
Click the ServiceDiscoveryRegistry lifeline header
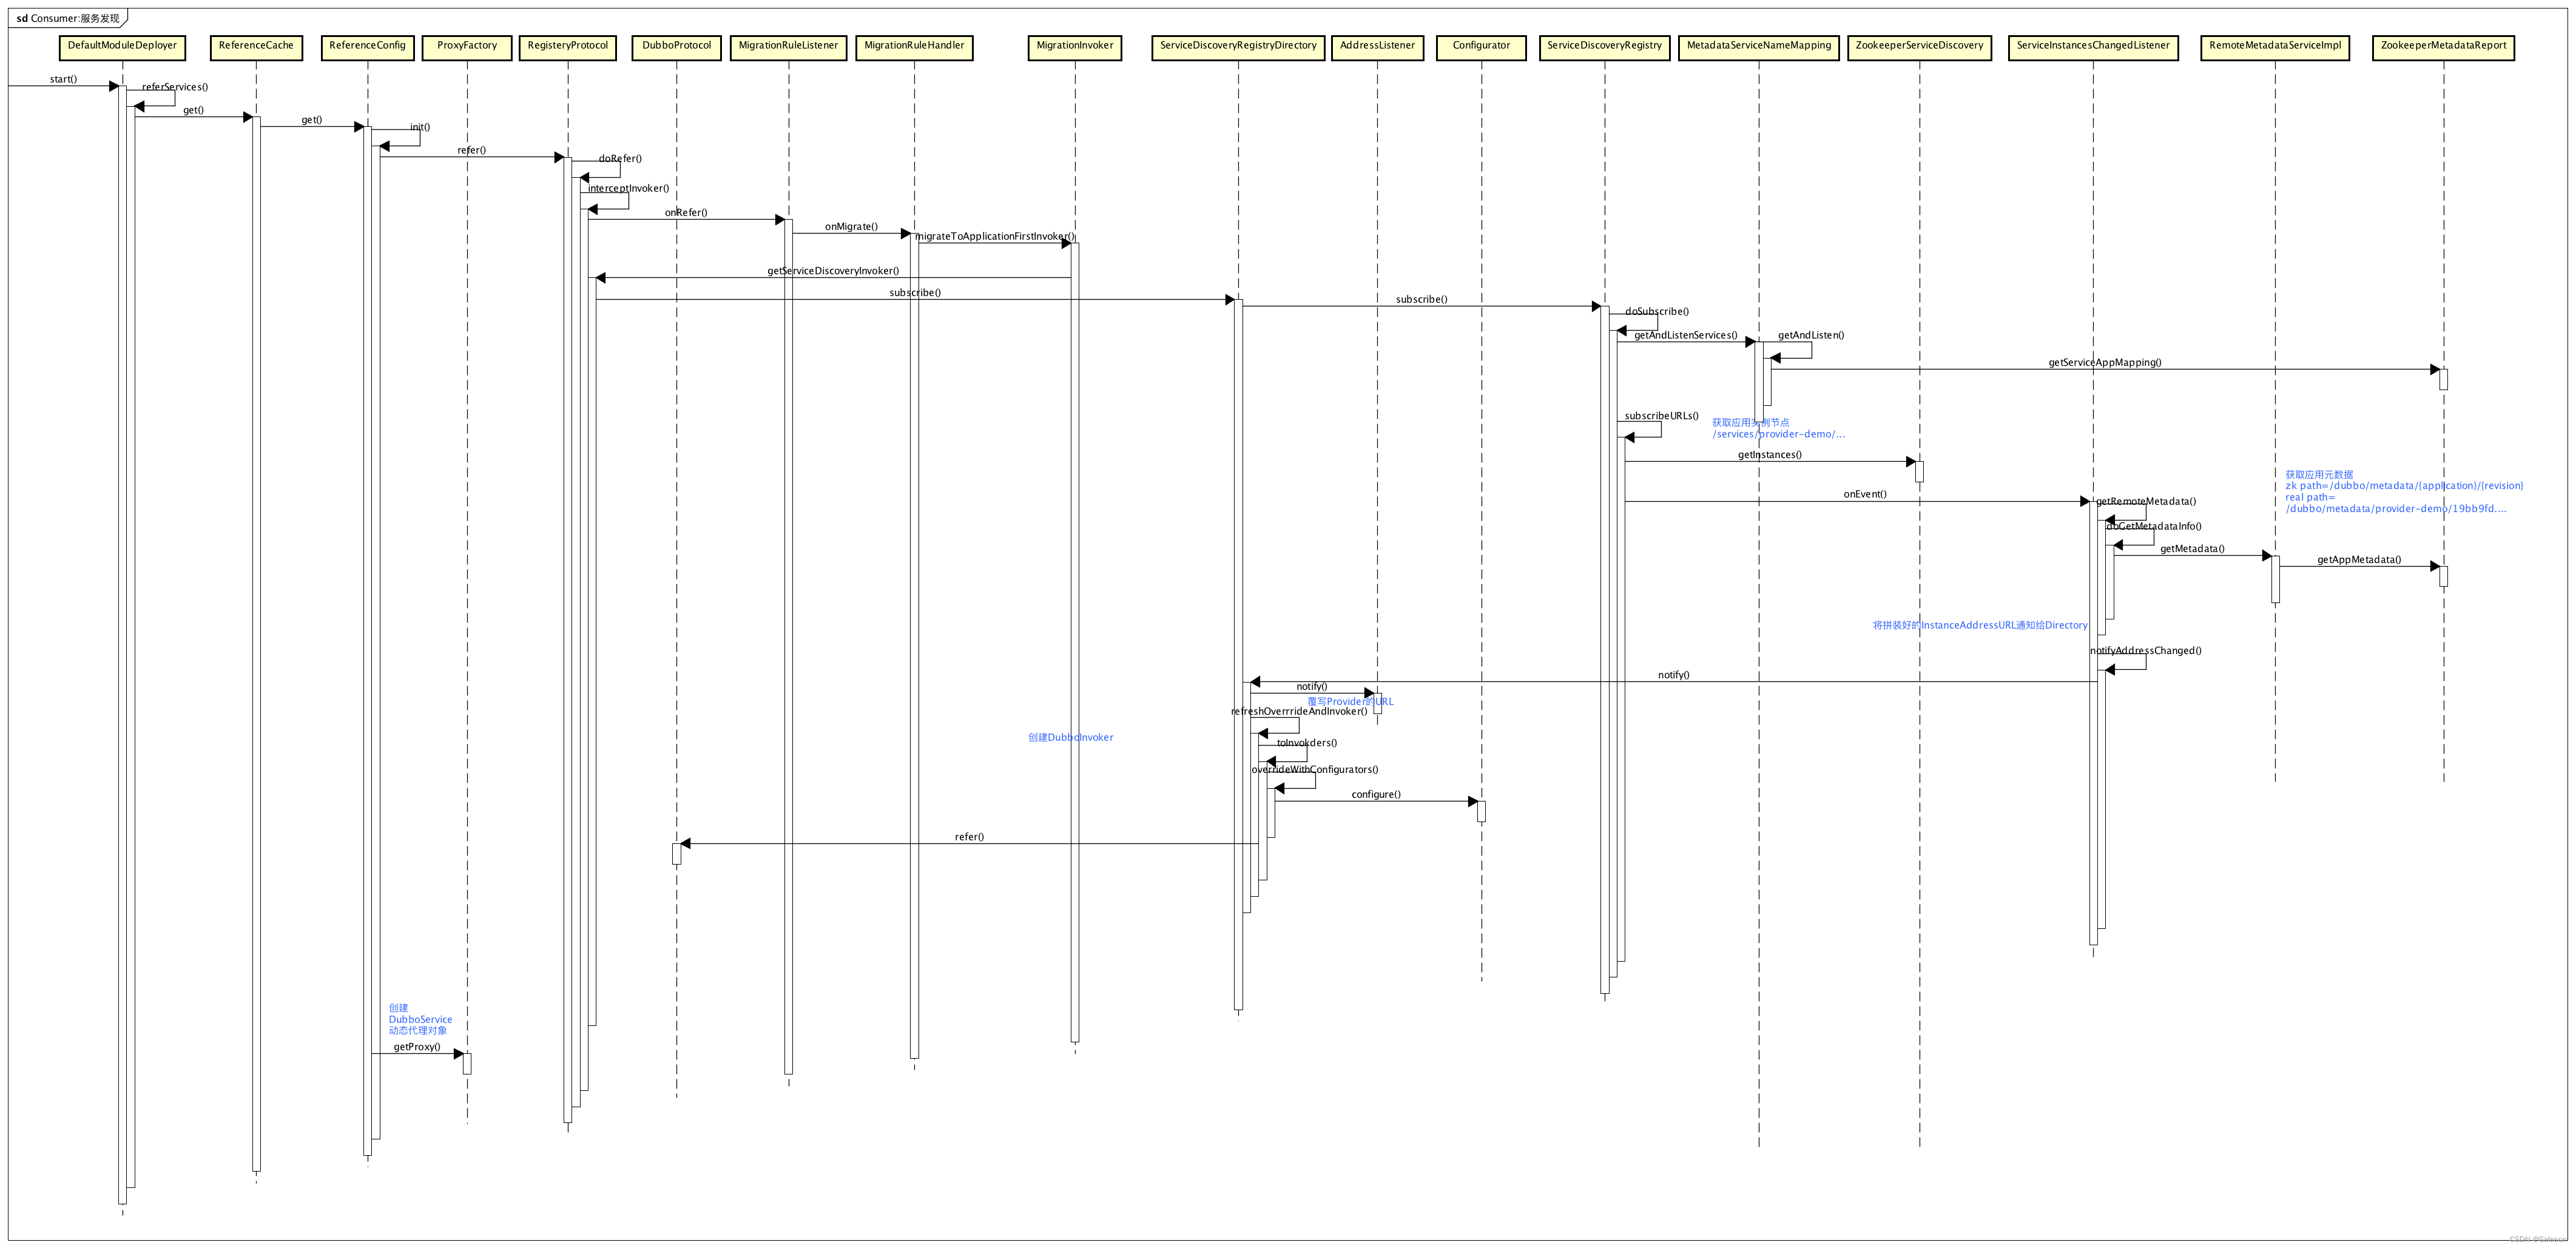pyautogui.click(x=1604, y=47)
